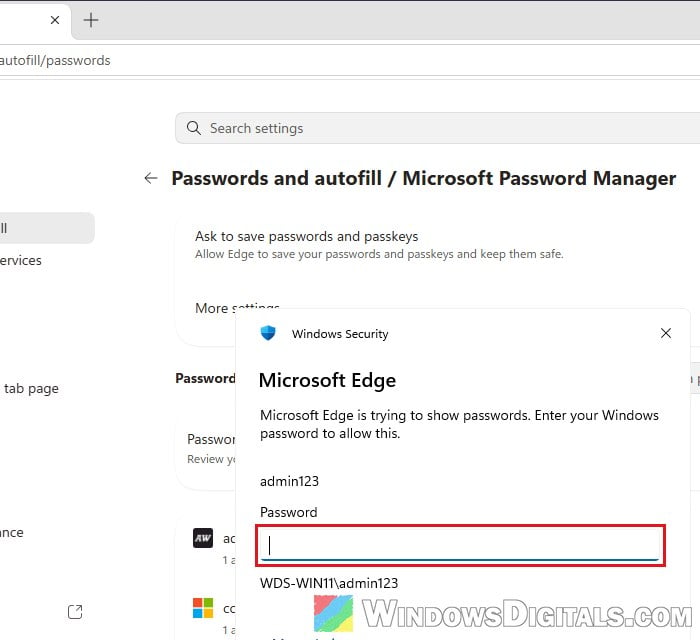Select the highlighted sidebar item

[x=47, y=228]
